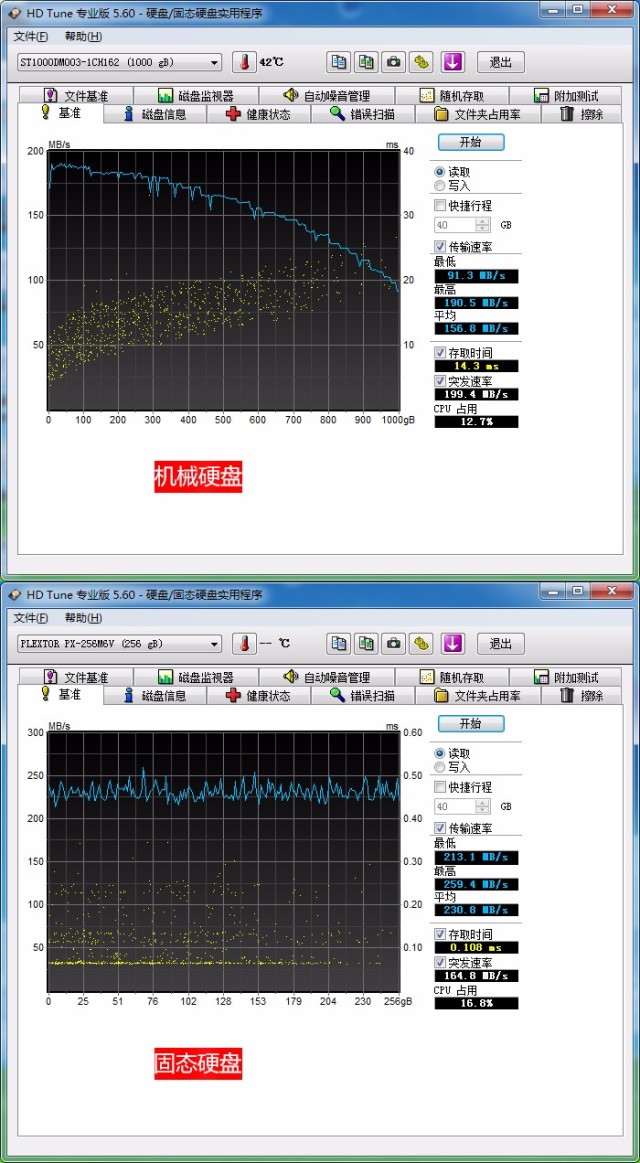
Task: Click short-stroke 40 GB field in ST1000DM003 window
Action: click(x=455, y=225)
